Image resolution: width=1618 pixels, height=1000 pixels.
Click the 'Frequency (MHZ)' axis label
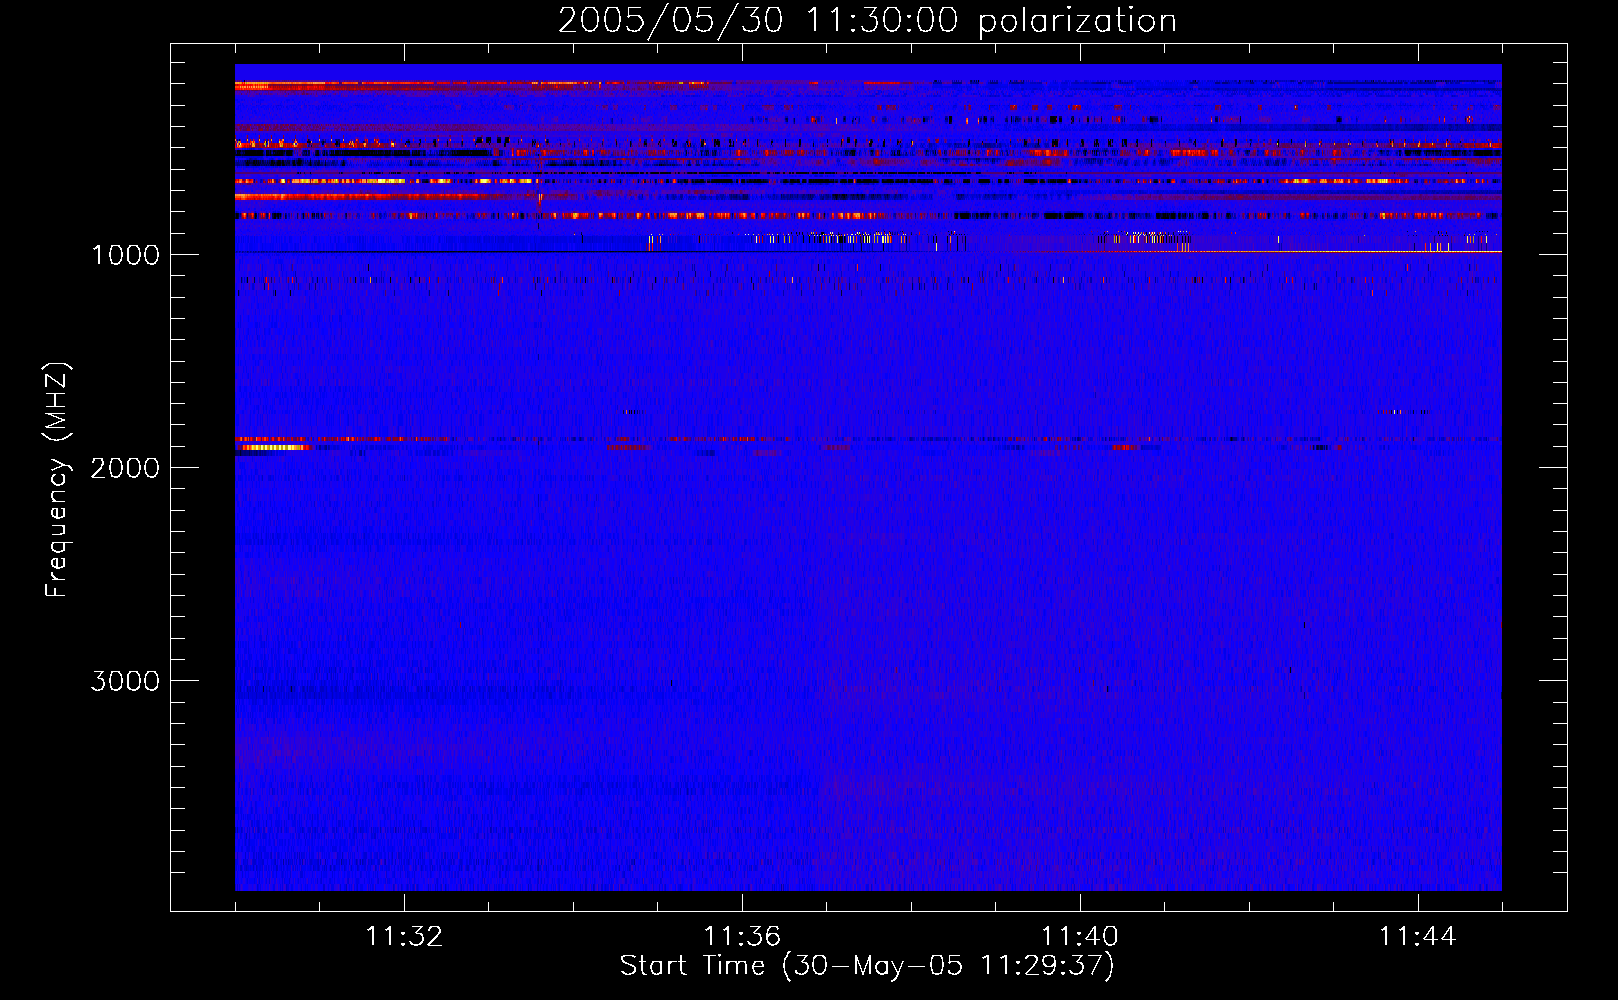[57, 480]
